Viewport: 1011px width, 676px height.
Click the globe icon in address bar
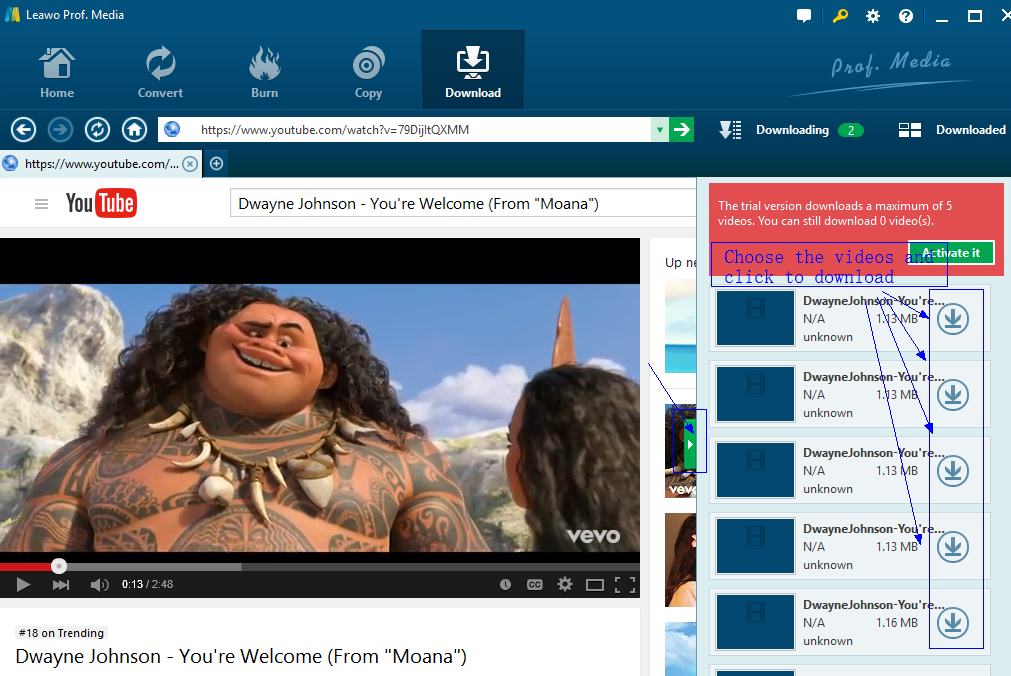pos(172,130)
